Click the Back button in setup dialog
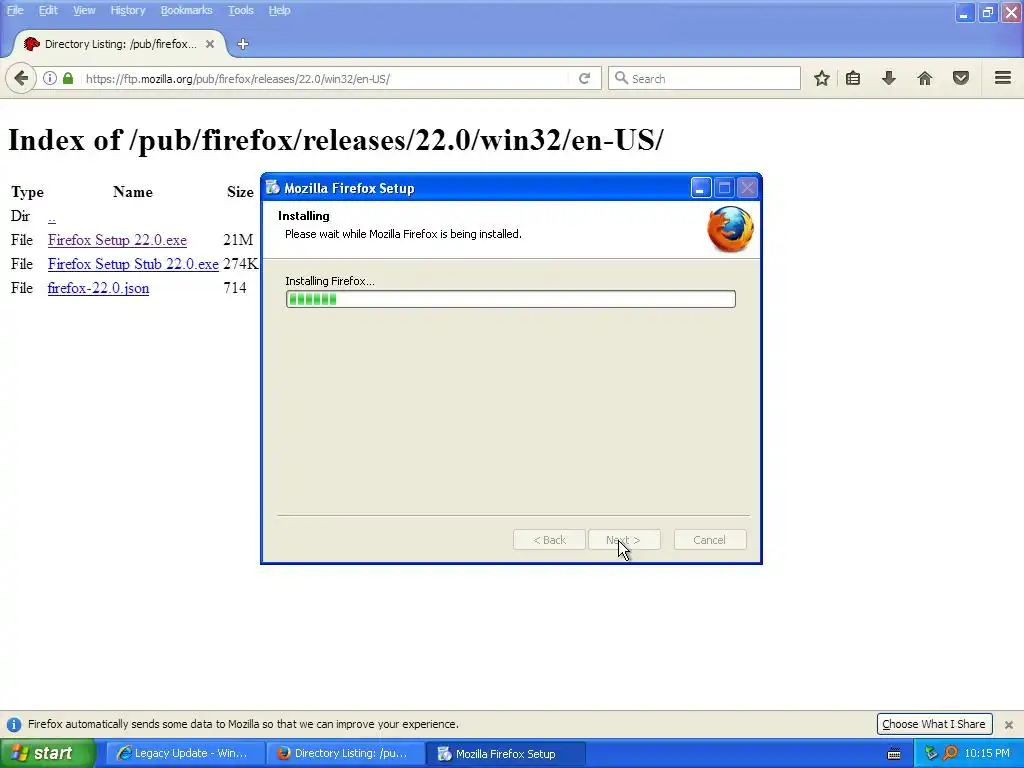 [549, 540]
